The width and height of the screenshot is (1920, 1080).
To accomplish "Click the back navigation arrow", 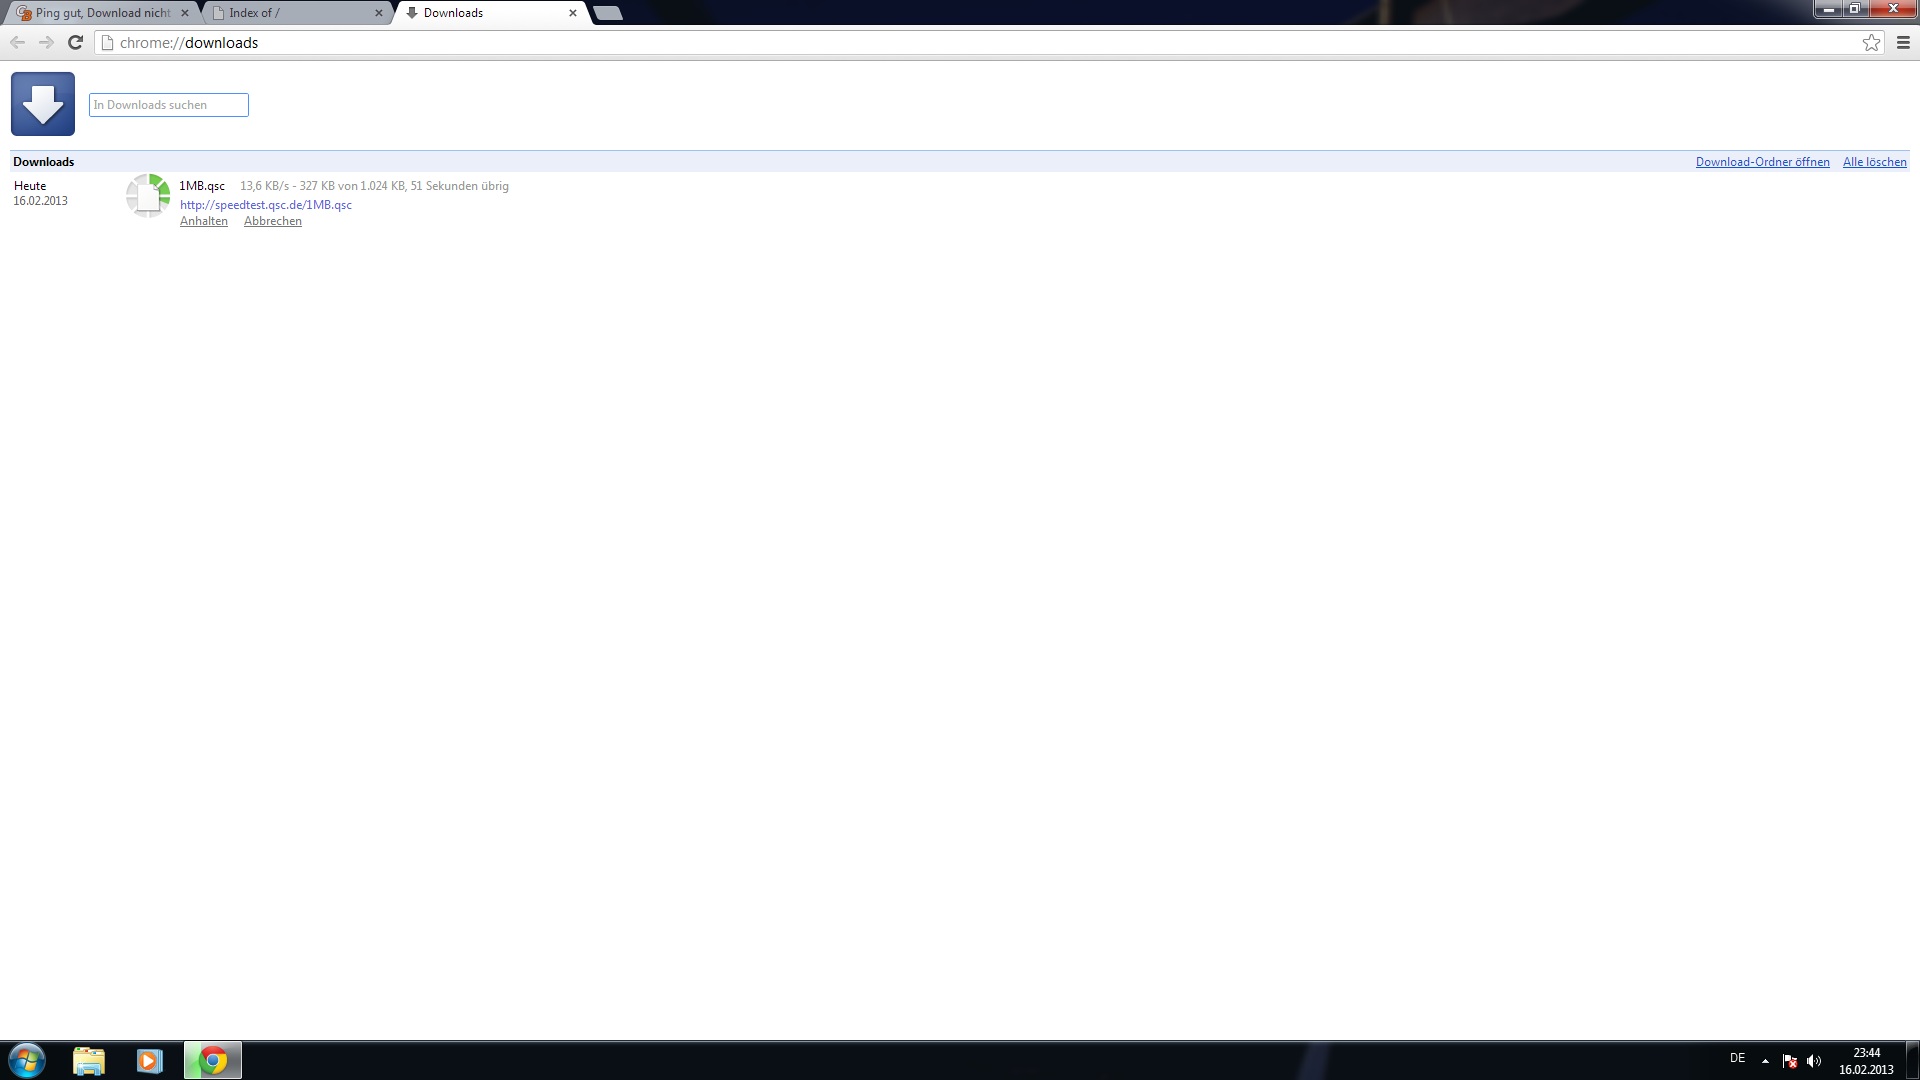I will pyautogui.click(x=17, y=42).
